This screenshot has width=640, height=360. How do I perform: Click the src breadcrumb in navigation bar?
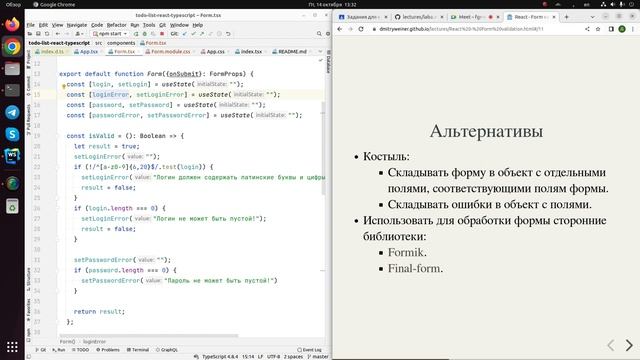[98, 43]
